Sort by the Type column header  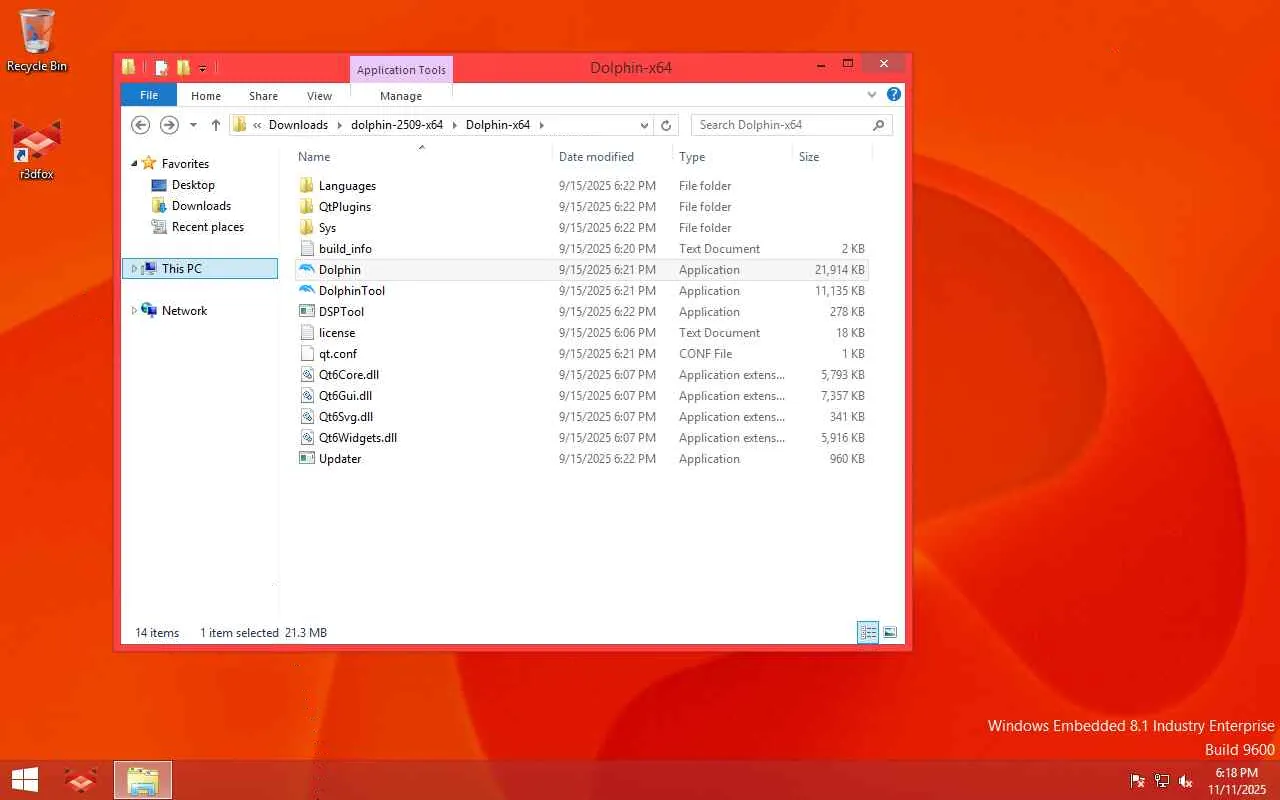point(732,156)
